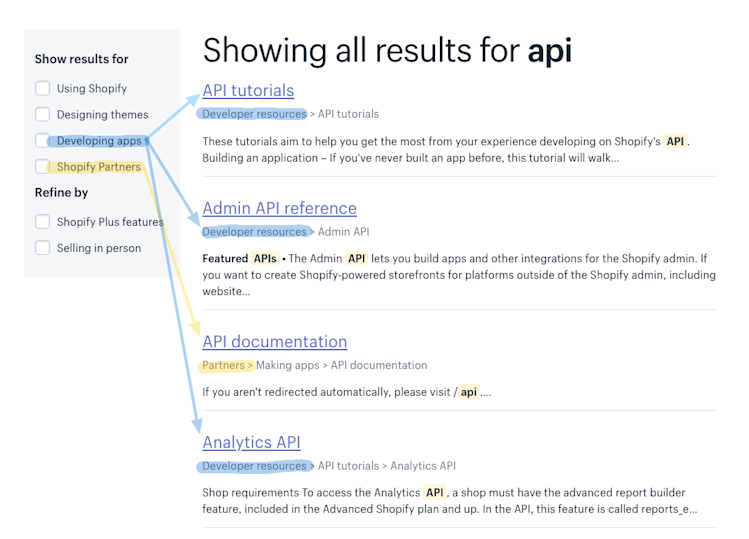This screenshot has height=539, width=749.
Task: Click 'Shop requirements' description text
Action: pos(449,501)
